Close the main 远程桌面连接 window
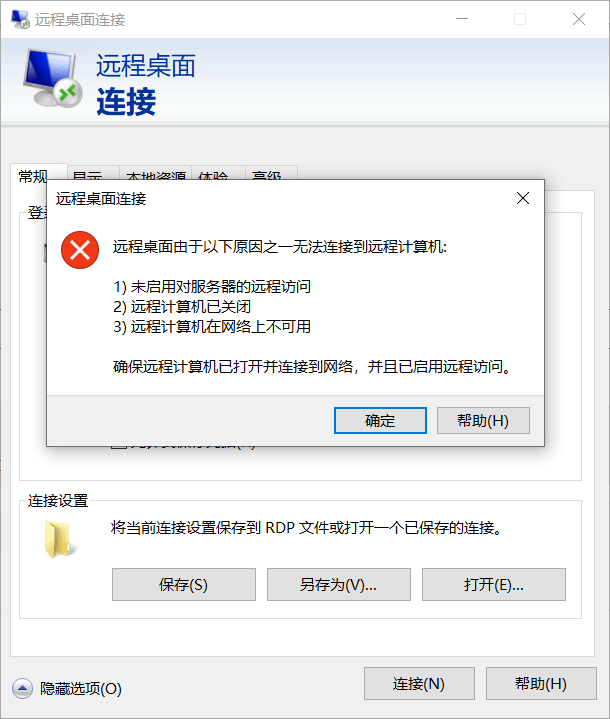 [x=579, y=19]
